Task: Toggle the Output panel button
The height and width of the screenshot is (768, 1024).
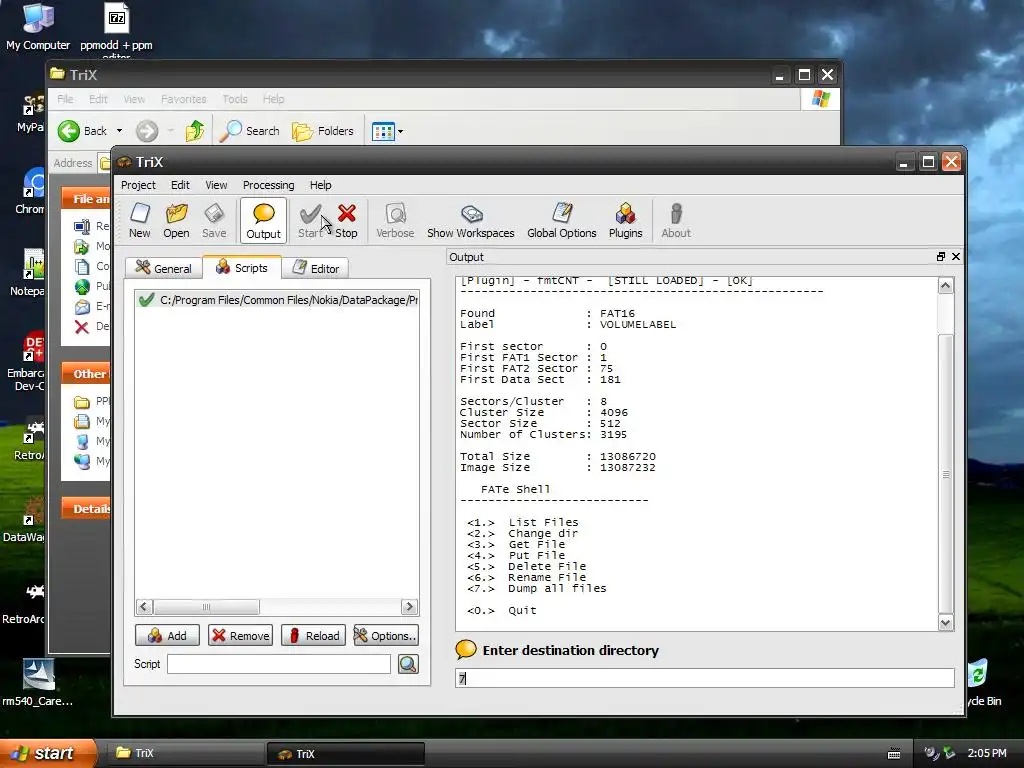Action: tap(263, 221)
